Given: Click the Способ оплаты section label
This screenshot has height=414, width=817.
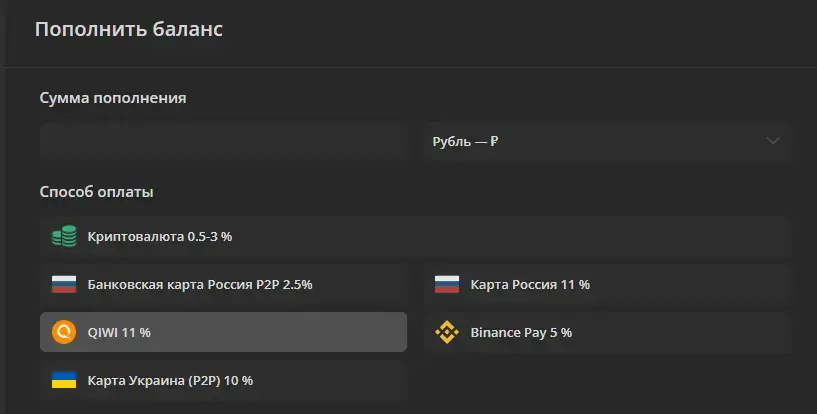Looking at the screenshot, I should pos(96,192).
